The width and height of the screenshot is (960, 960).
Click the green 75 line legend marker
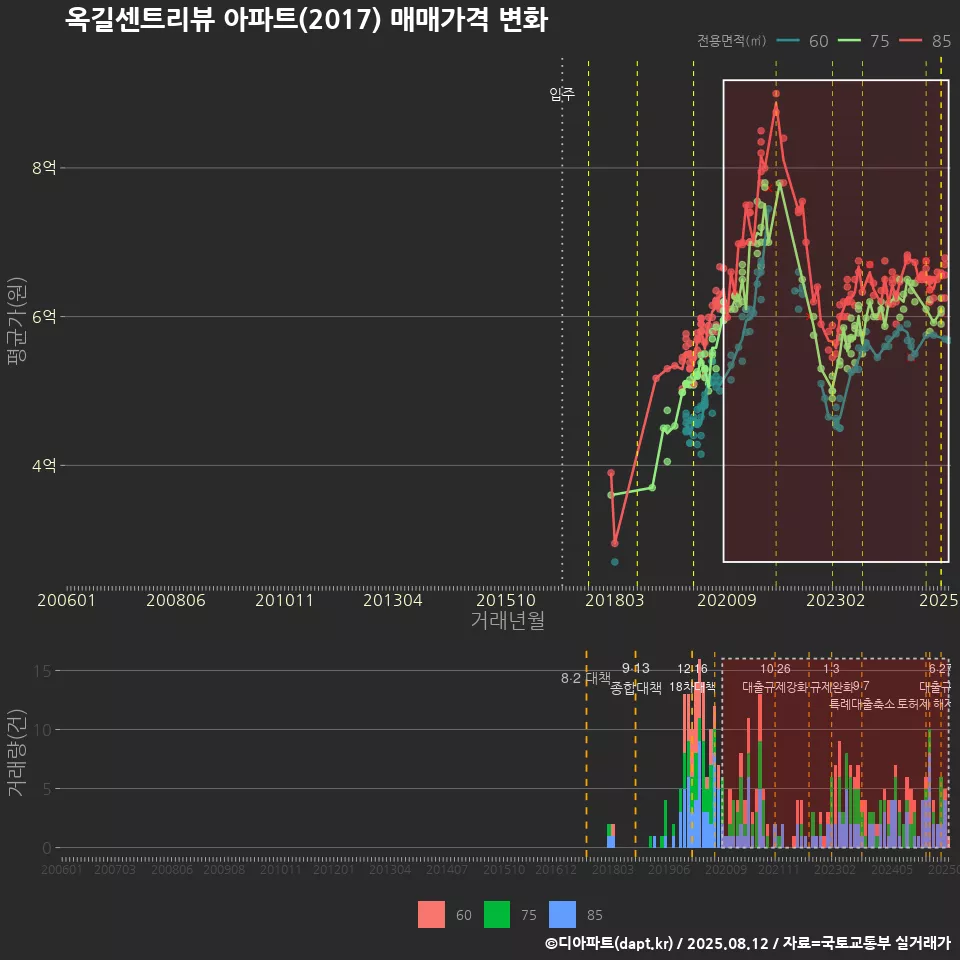[849, 41]
